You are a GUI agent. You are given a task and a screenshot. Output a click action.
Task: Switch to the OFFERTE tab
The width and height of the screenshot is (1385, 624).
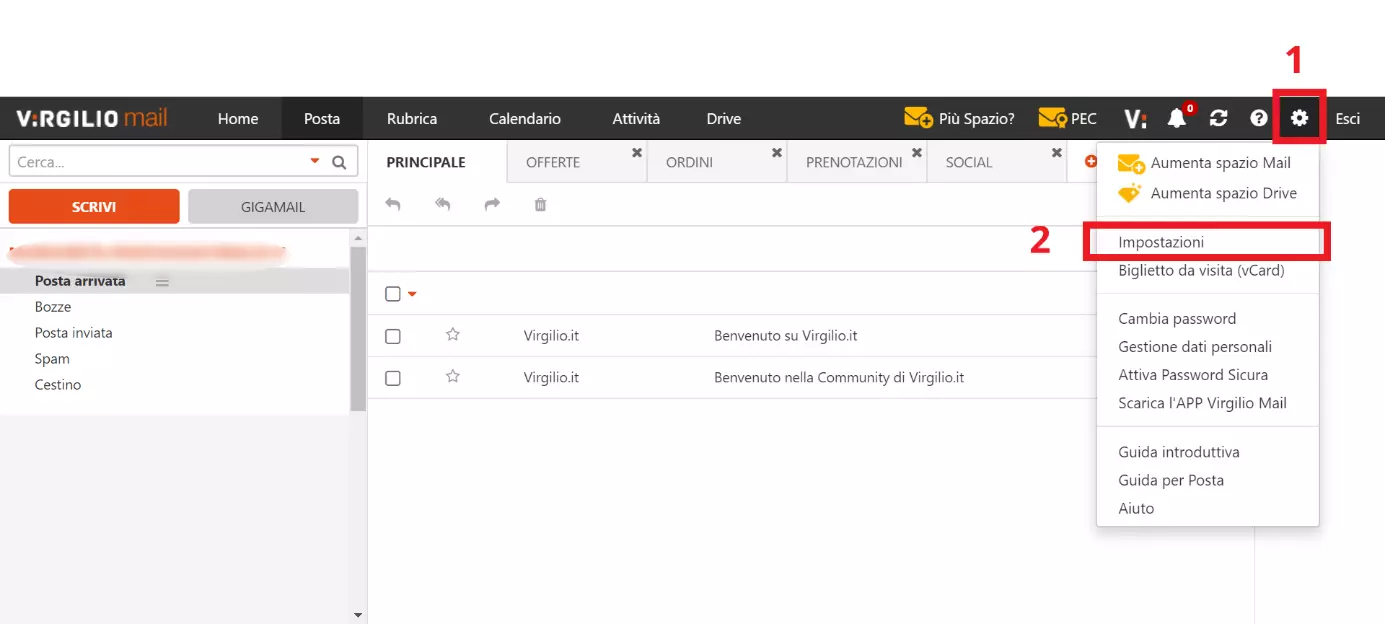(x=553, y=162)
